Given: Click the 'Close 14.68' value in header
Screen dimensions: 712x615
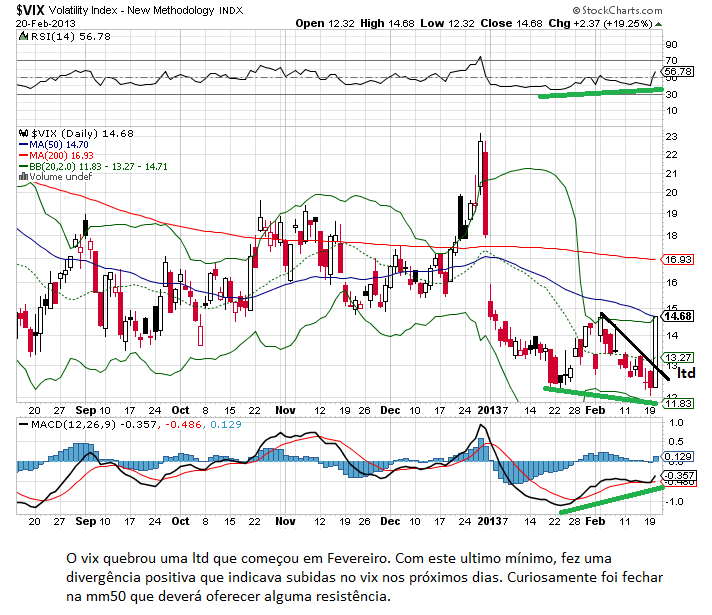Looking at the screenshot, I should [x=511, y=23].
